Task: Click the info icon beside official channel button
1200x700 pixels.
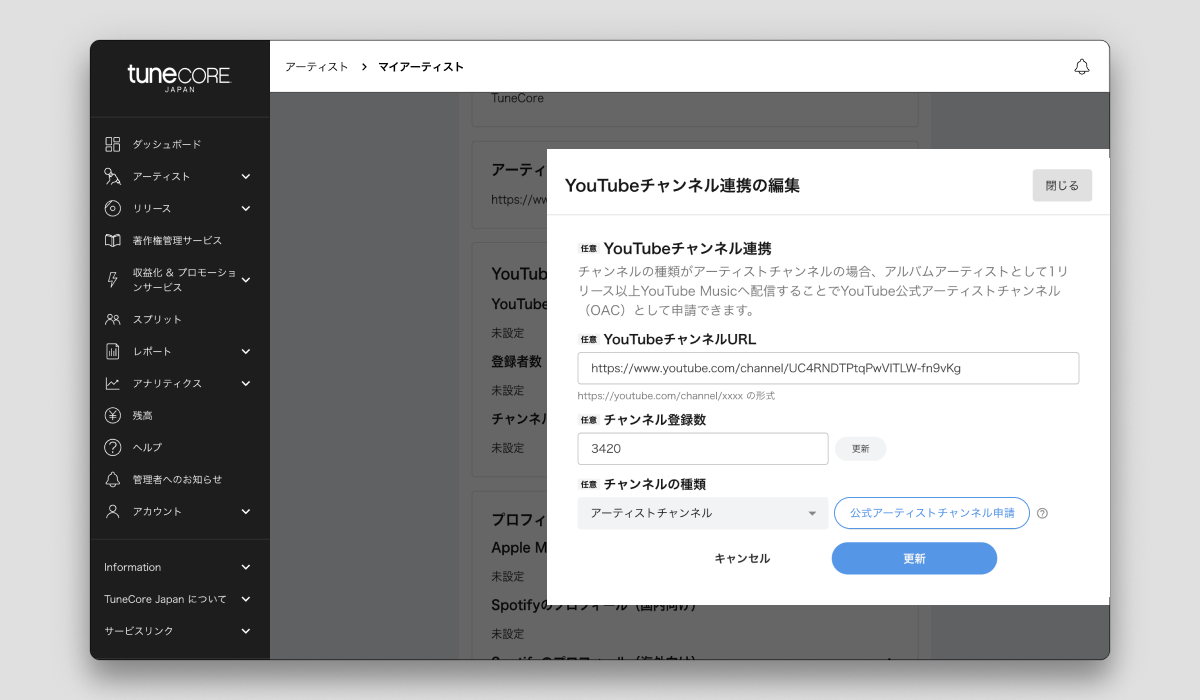Action: [x=1043, y=513]
